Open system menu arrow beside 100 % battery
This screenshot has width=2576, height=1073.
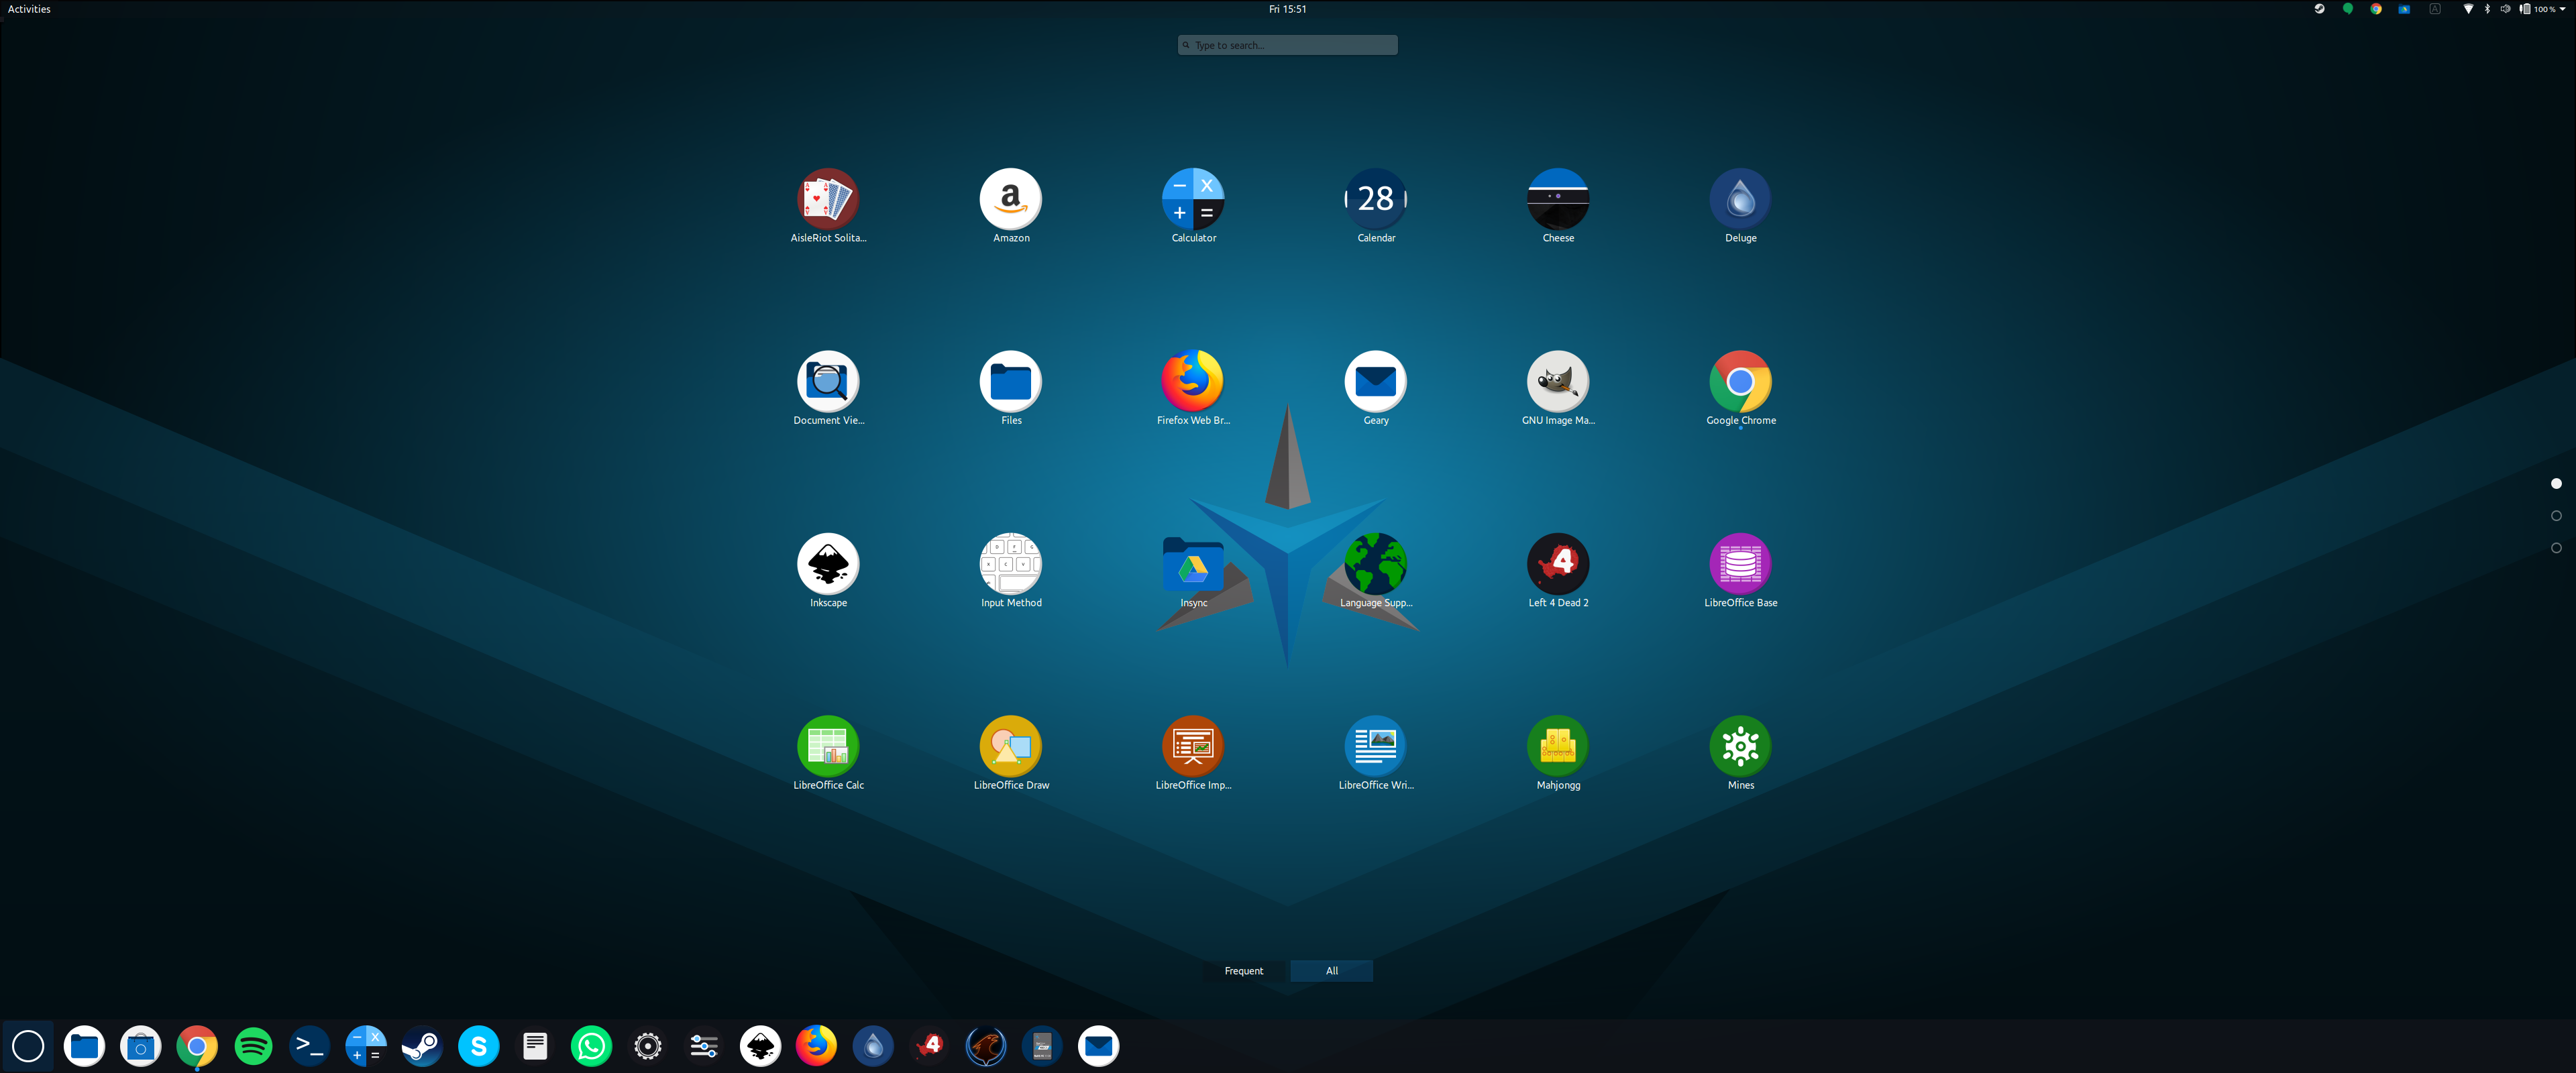(2562, 9)
